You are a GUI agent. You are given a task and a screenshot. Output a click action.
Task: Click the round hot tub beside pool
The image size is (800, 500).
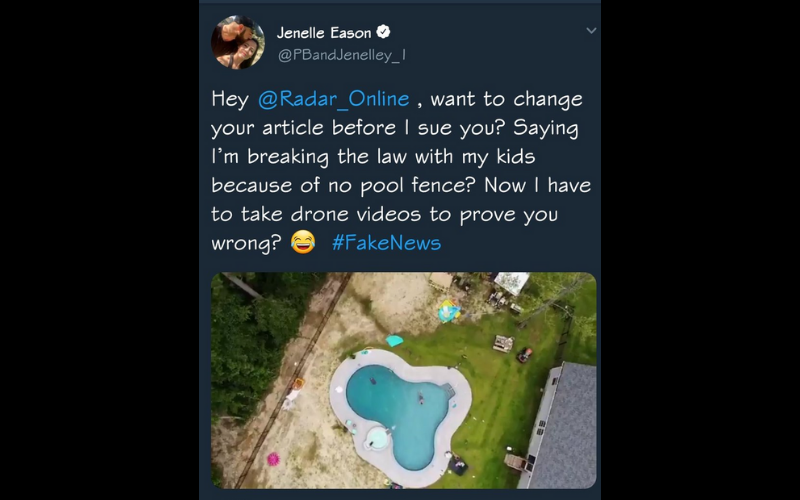click(x=377, y=438)
